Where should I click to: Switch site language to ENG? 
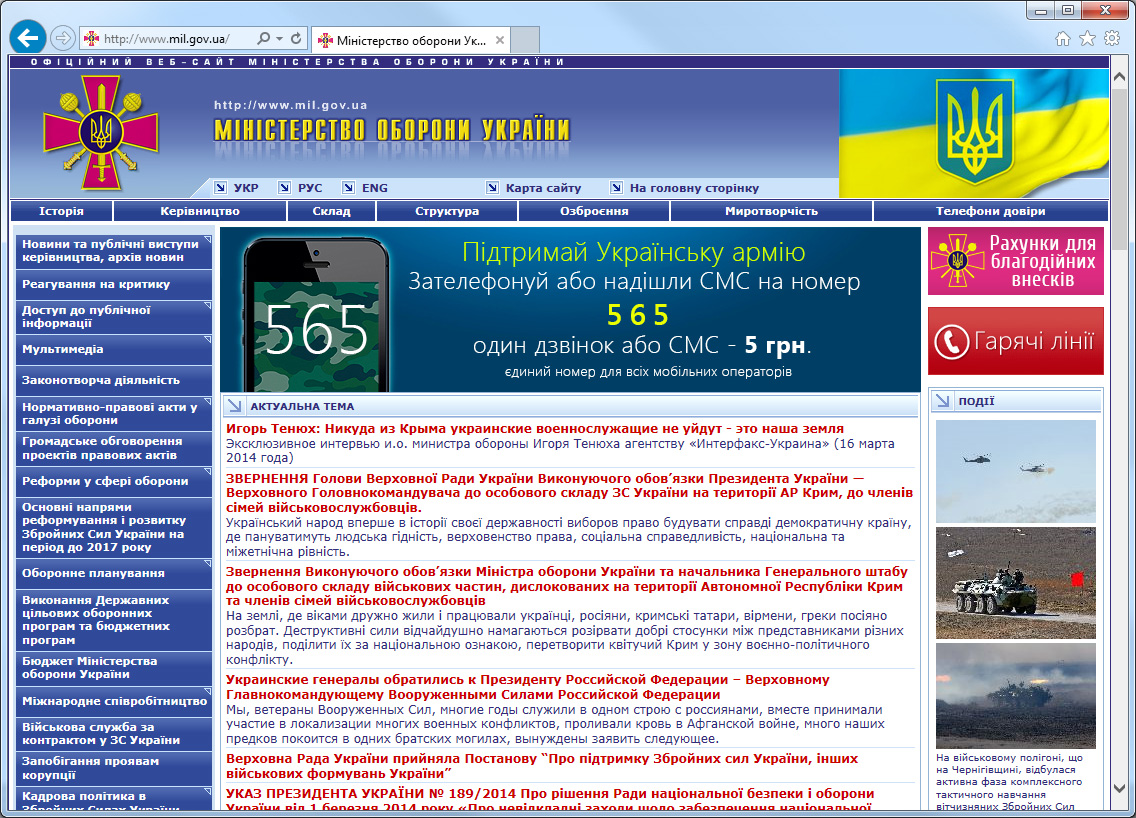point(375,188)
